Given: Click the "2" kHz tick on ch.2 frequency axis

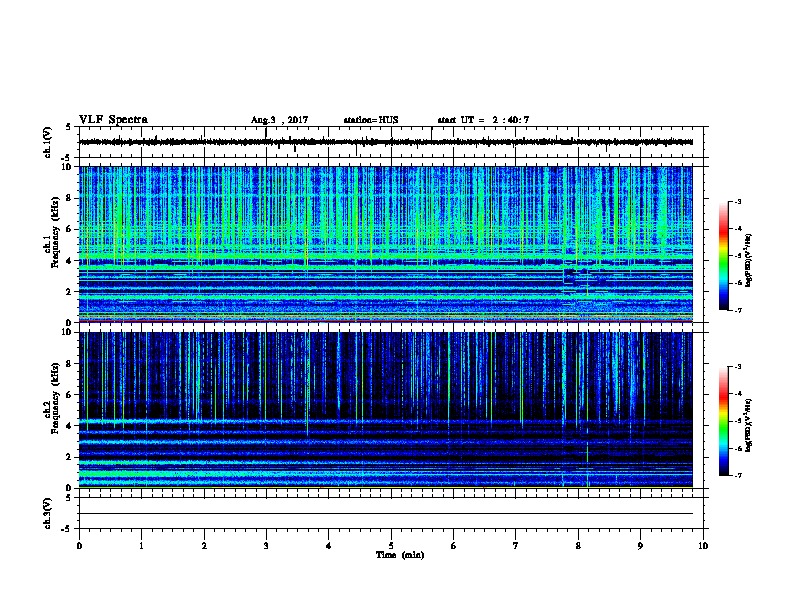Looking at the screenshot, I should click(x=69, y=457).
